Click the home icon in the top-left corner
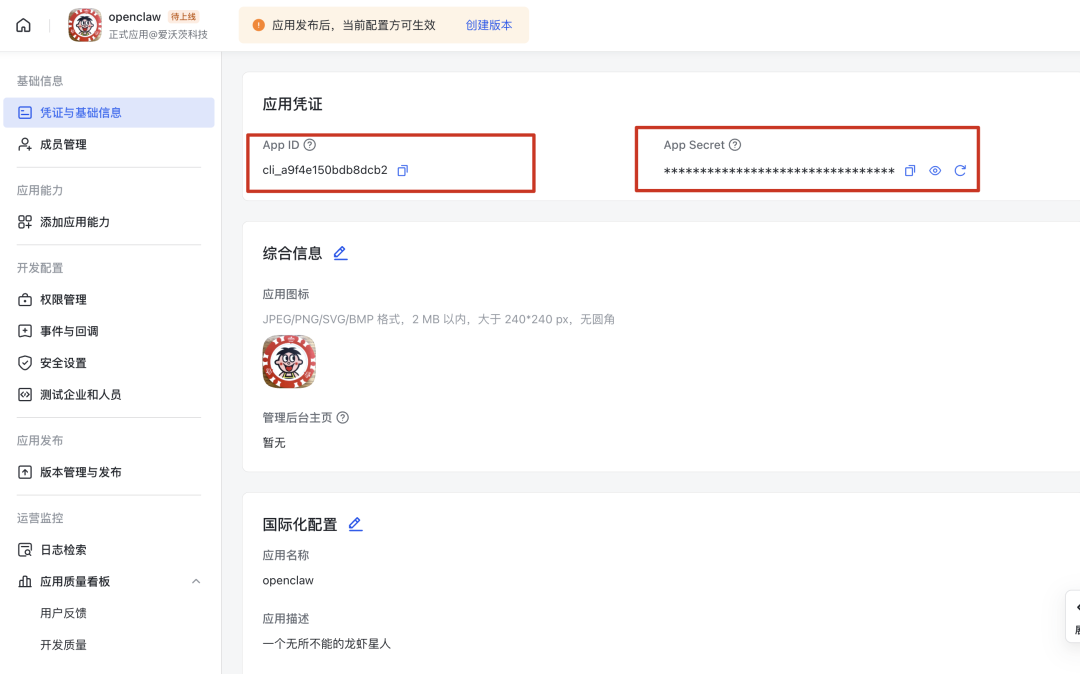The width and height of the screenshot is (1080, 674). [x=23, y=24]
